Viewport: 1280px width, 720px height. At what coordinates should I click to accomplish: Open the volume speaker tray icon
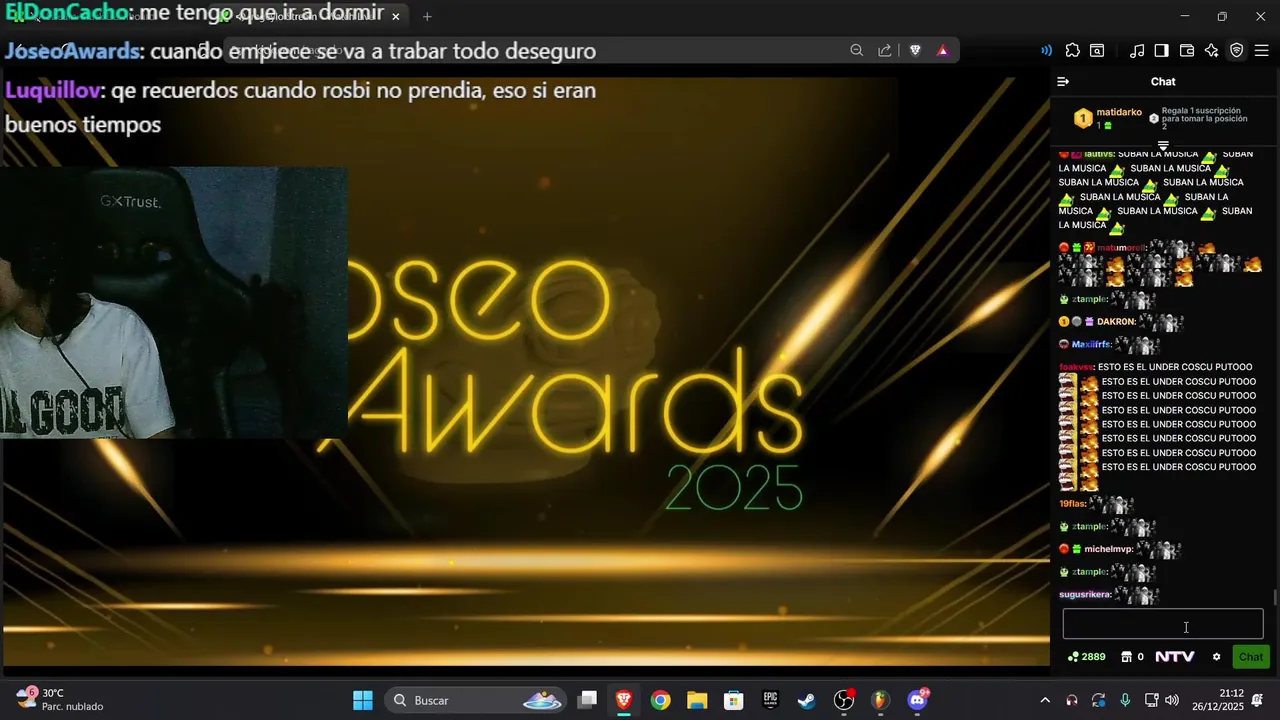(x=1172, y=700)
